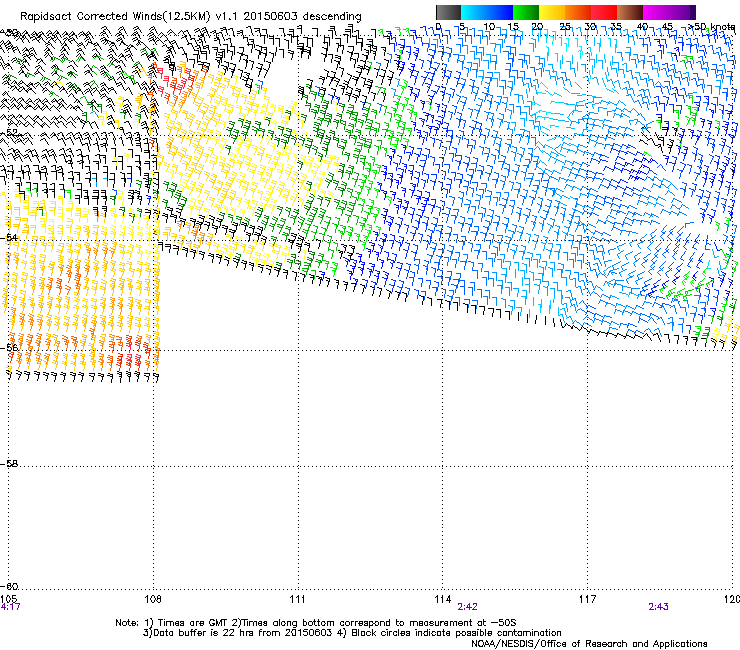
Task: Click the note line starting 'Times are GMT'
Action: click(x=316, y=623)
